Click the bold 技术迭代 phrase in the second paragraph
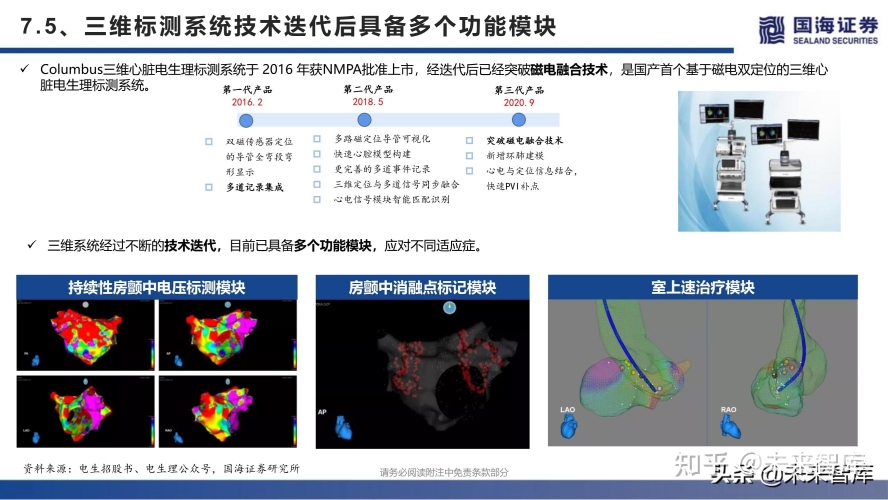 tap(190, 245)
